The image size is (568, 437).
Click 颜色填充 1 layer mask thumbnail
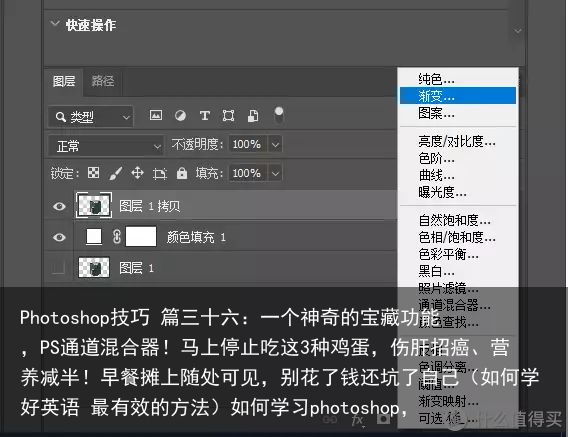pos(141,237)
